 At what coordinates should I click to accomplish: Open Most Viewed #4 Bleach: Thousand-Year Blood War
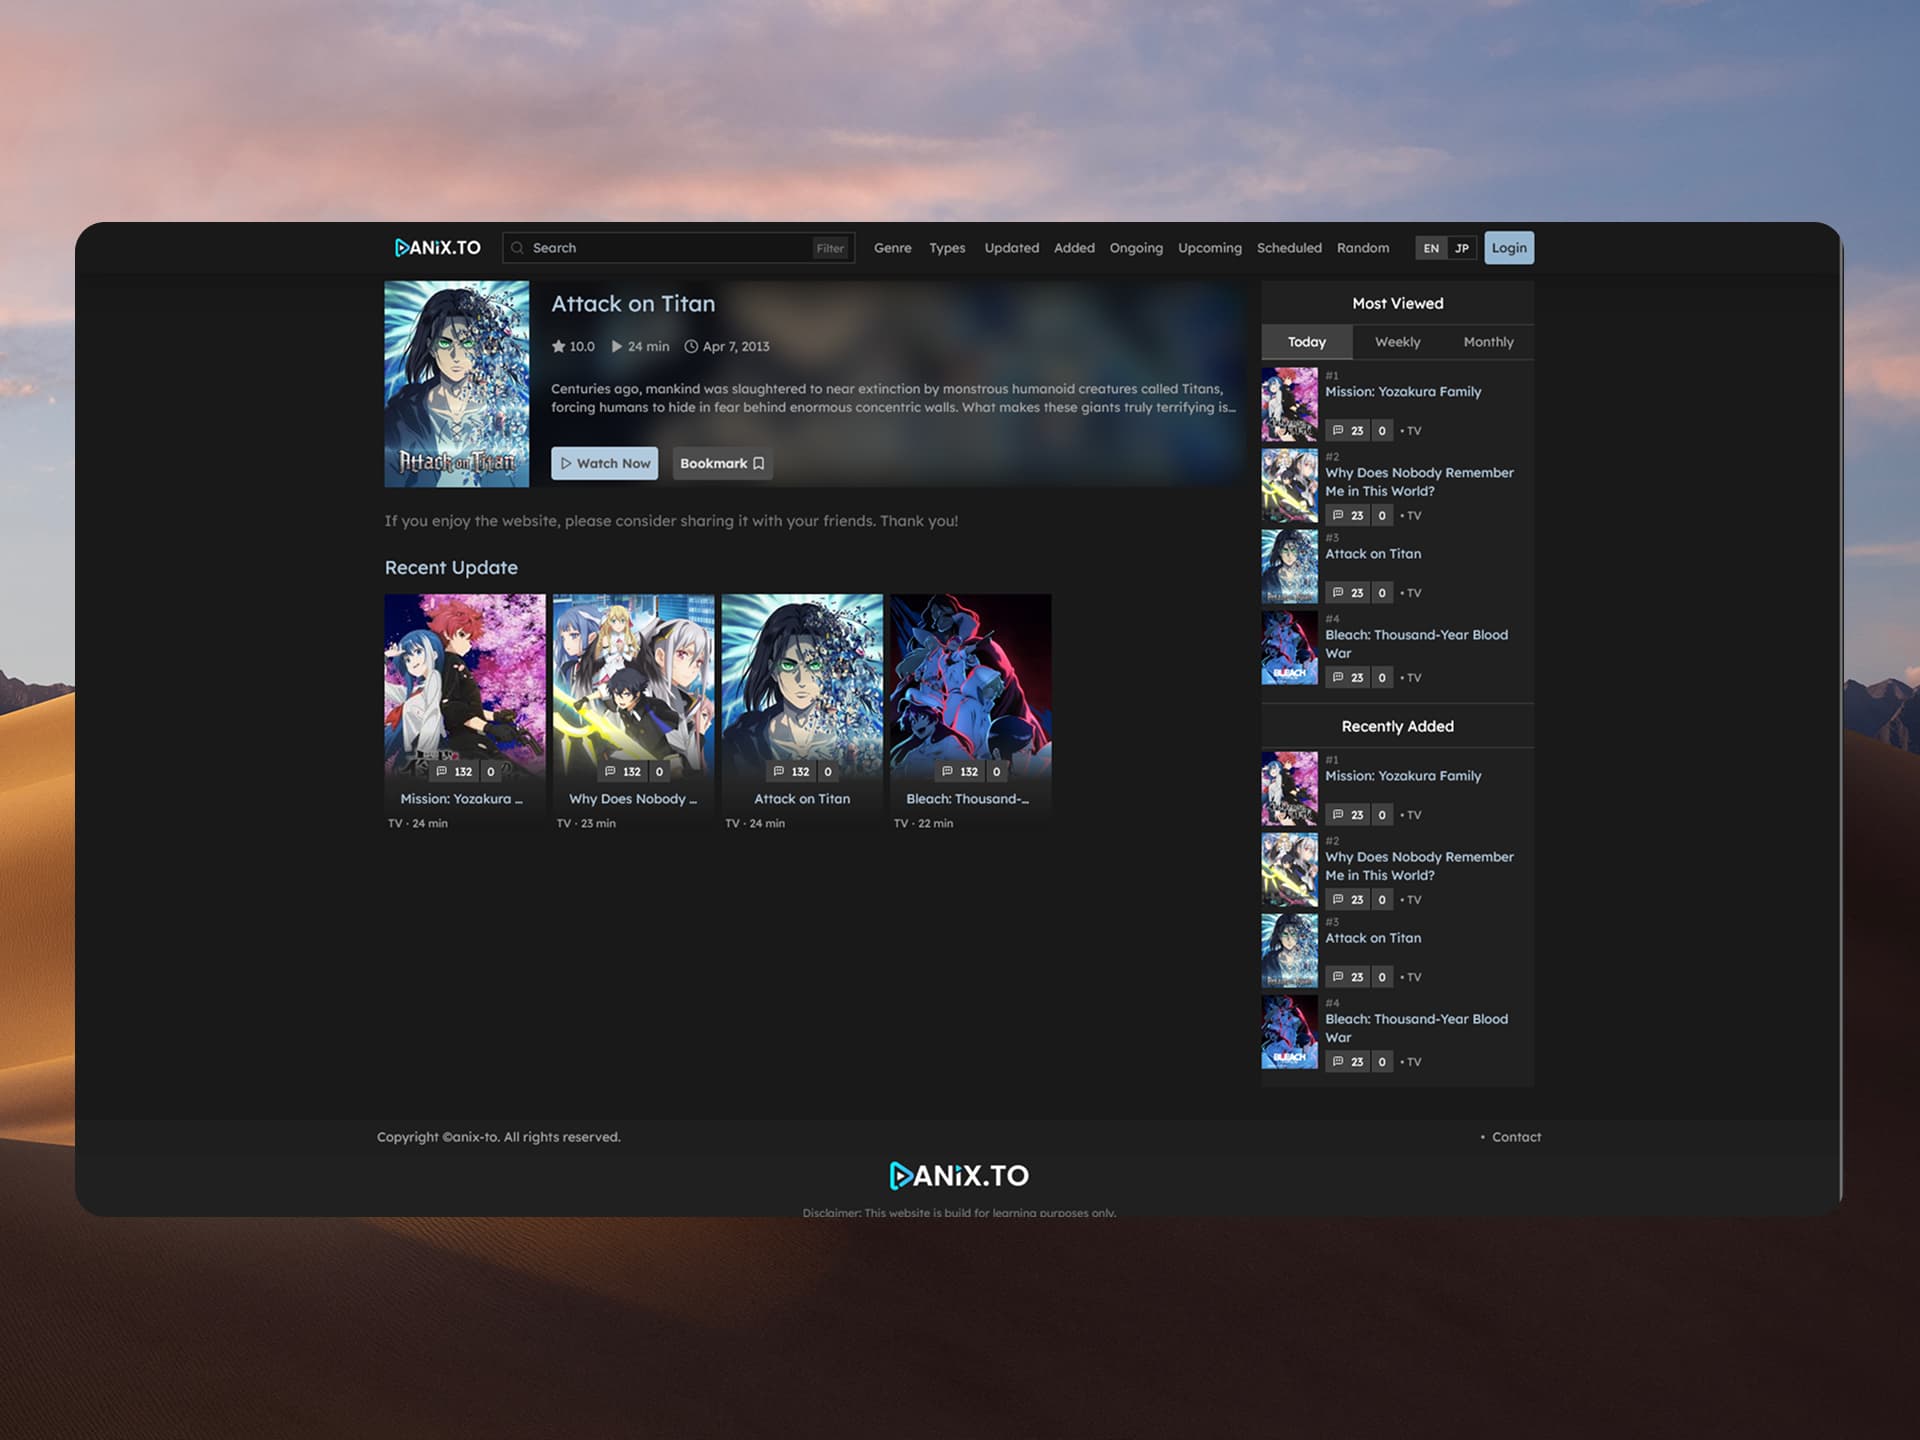coord(1416,644)
